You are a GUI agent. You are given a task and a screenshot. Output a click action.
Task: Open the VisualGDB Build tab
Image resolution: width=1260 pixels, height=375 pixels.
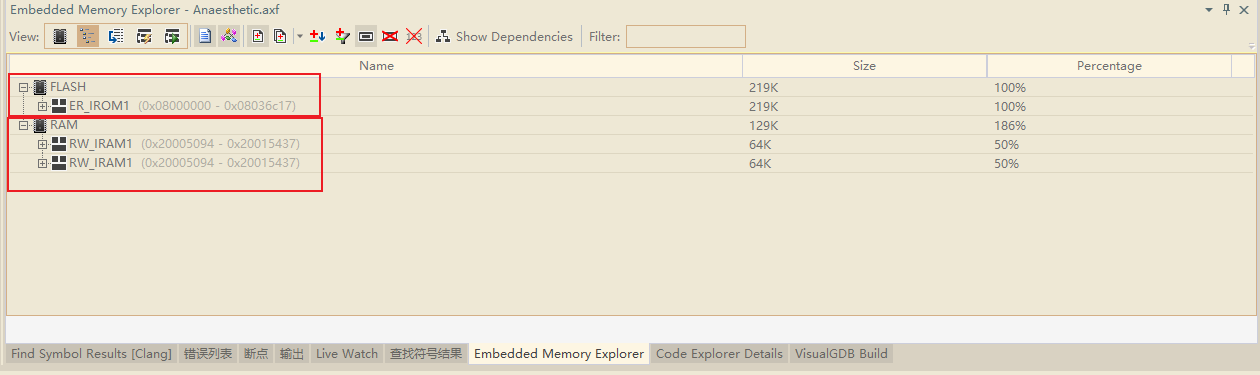pos(840,354)
